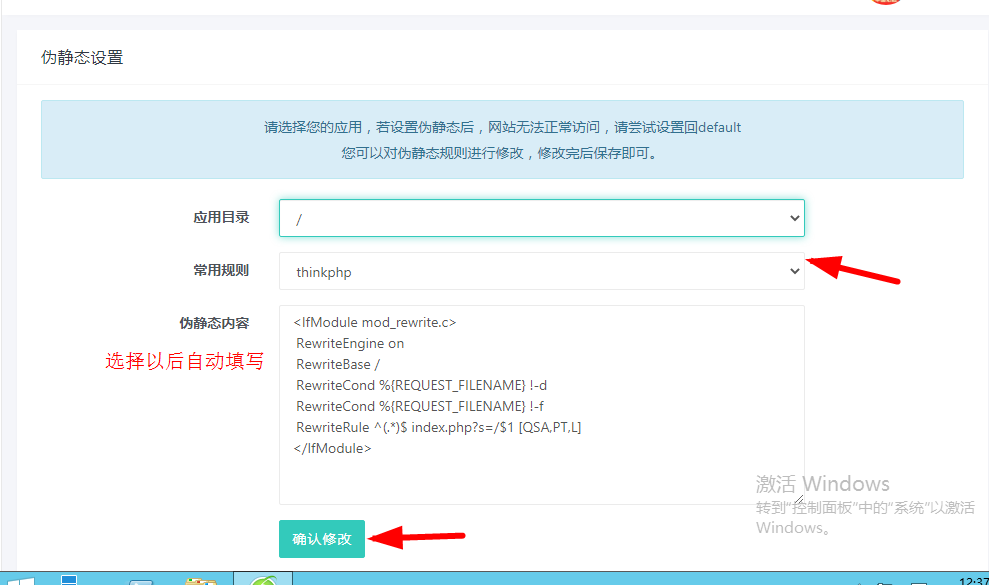Click inside the 伪静态内容 rewrite rules textarea
This screenshot has height=585, width=989.
pyautogui.click(x=542, y=405)
